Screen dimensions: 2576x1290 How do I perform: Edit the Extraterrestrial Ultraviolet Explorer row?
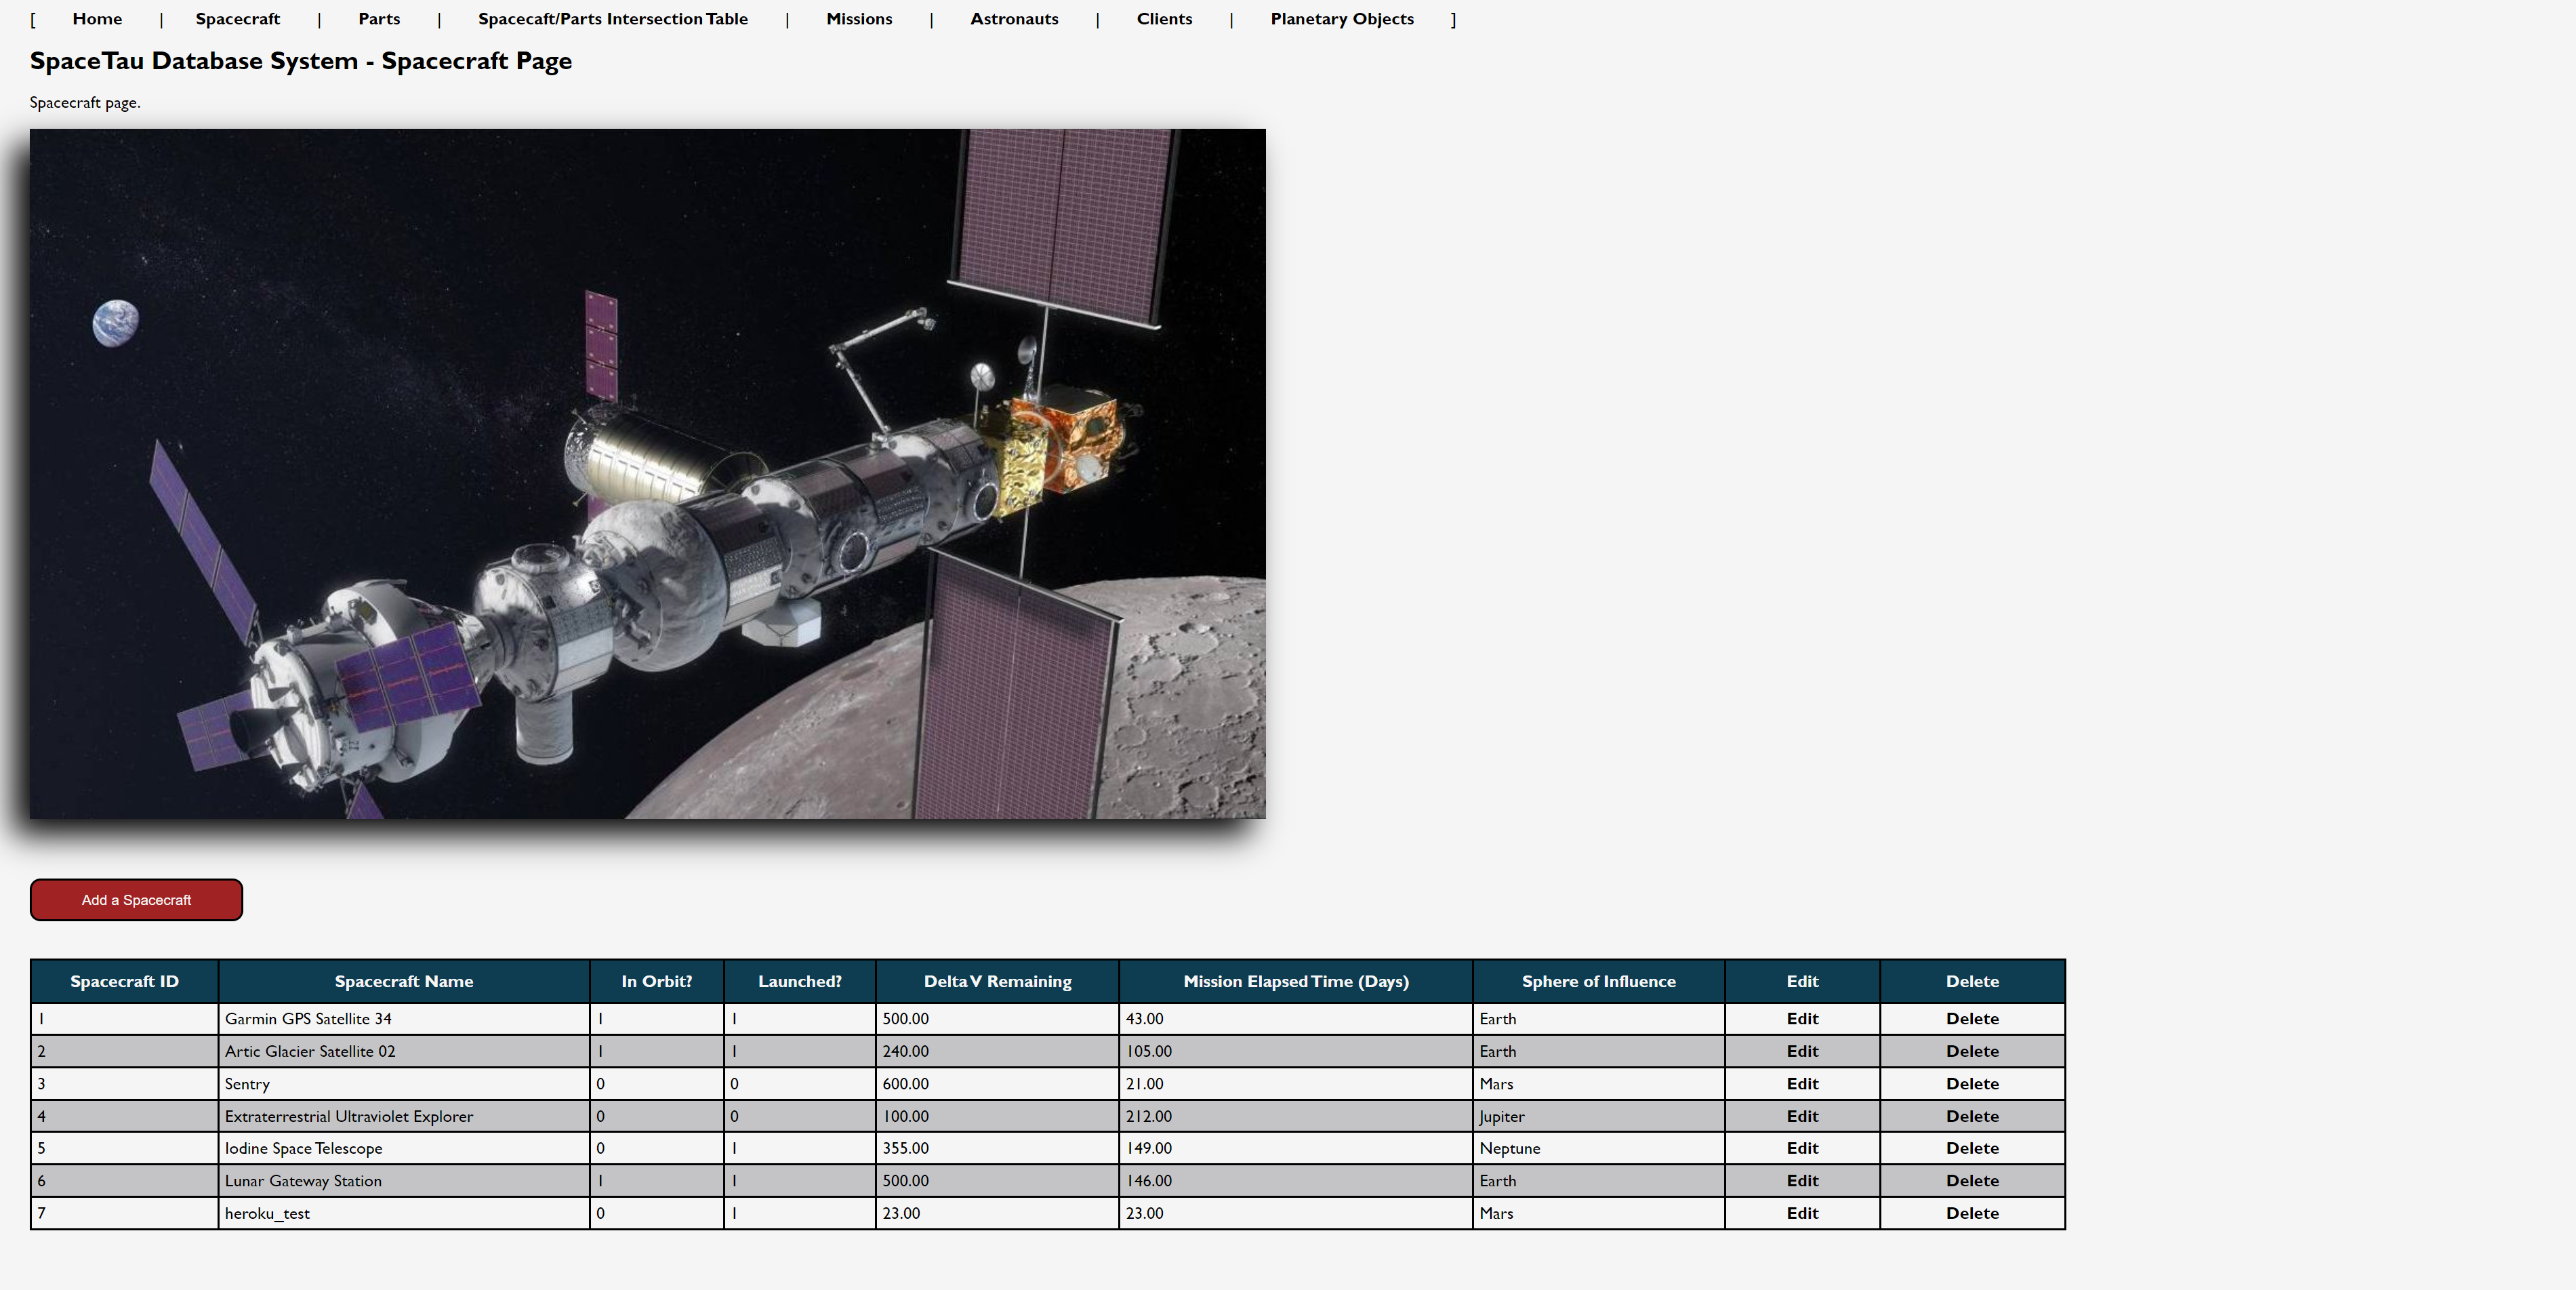(x=1802, y=1116)
